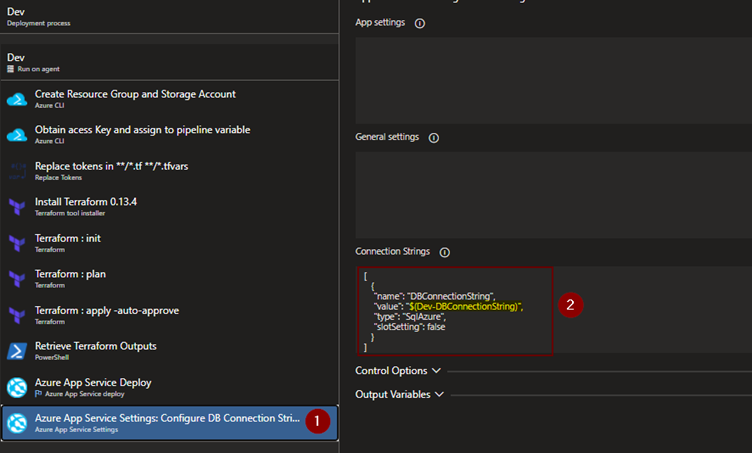Open the Dev Deployment process stage header

click(170, 16)
